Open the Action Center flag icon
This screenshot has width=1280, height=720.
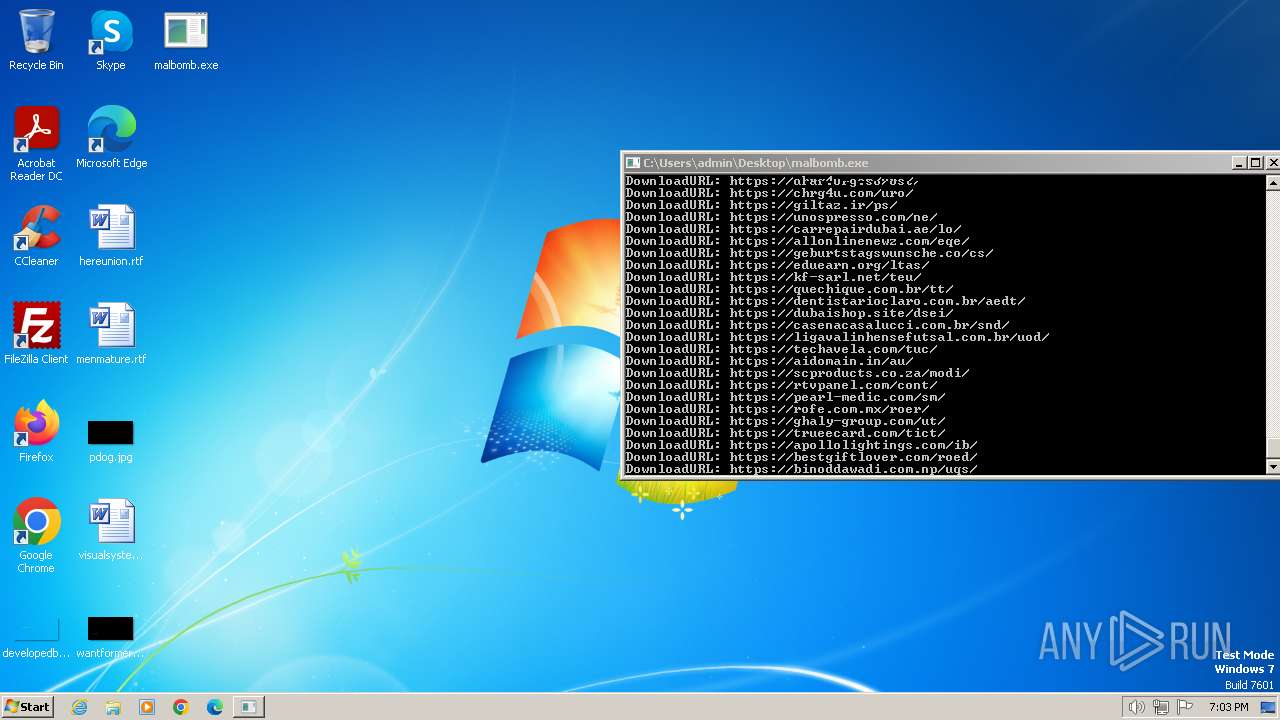(x=1186, y=707)
